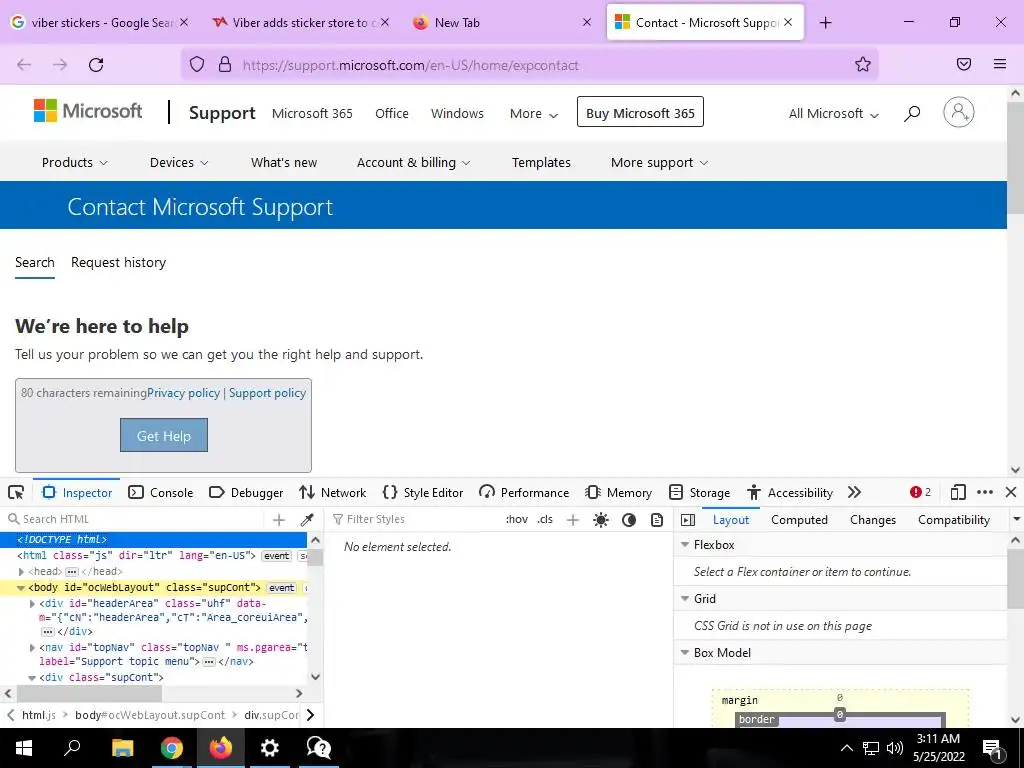Click the red error count icon
This screenshot has width=1024, height=768.
pos(920,492)
